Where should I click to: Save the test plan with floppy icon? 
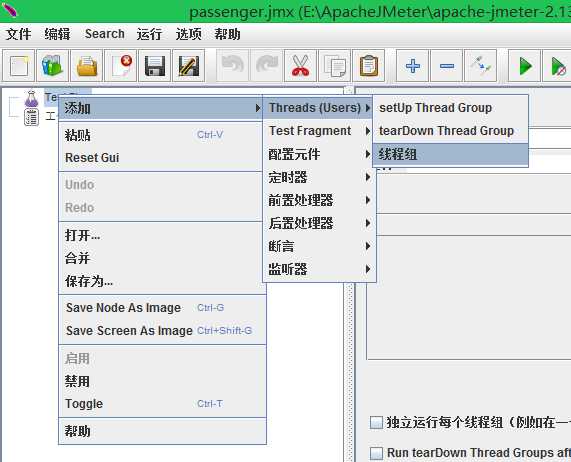click(155, 66)
